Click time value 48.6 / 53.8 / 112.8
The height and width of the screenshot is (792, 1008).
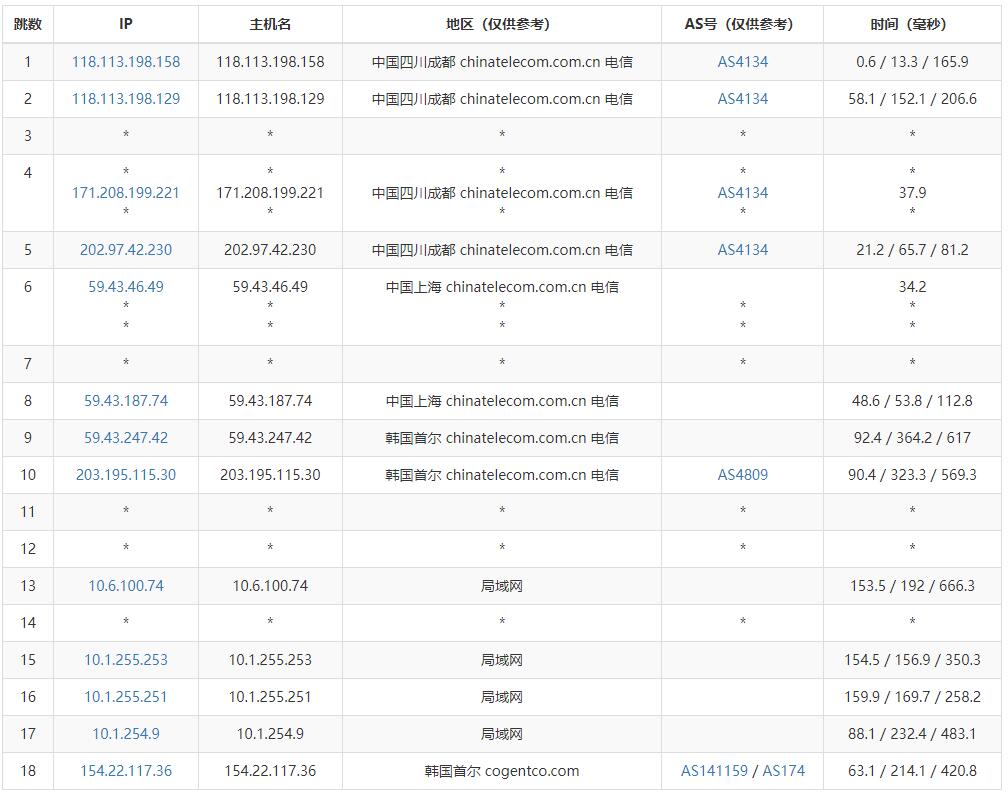[x=912, y=400]
